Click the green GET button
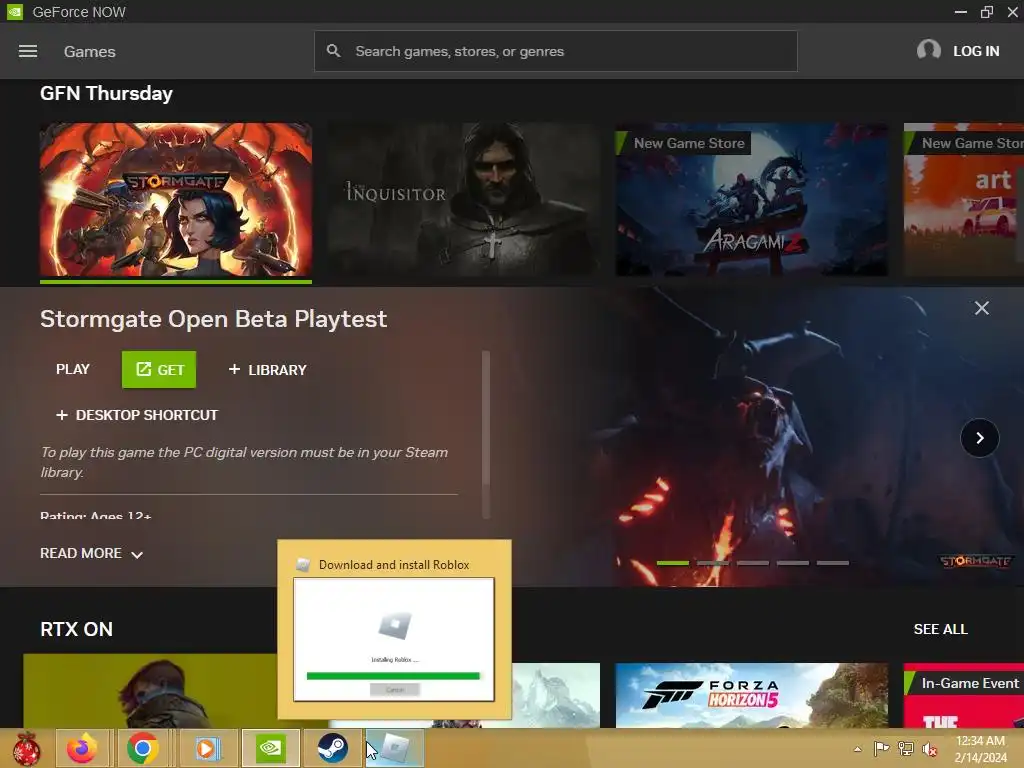The width and height of the screenshot is (1024, 768). [159, 370]
